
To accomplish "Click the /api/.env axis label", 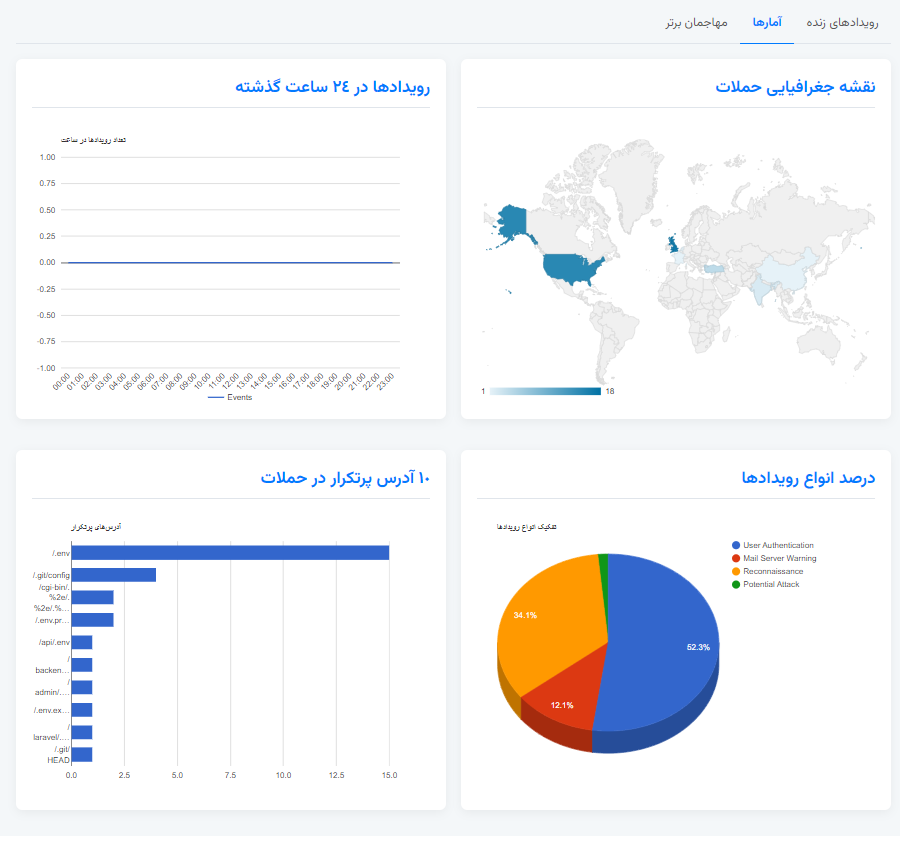I will (x=55, y=643).
